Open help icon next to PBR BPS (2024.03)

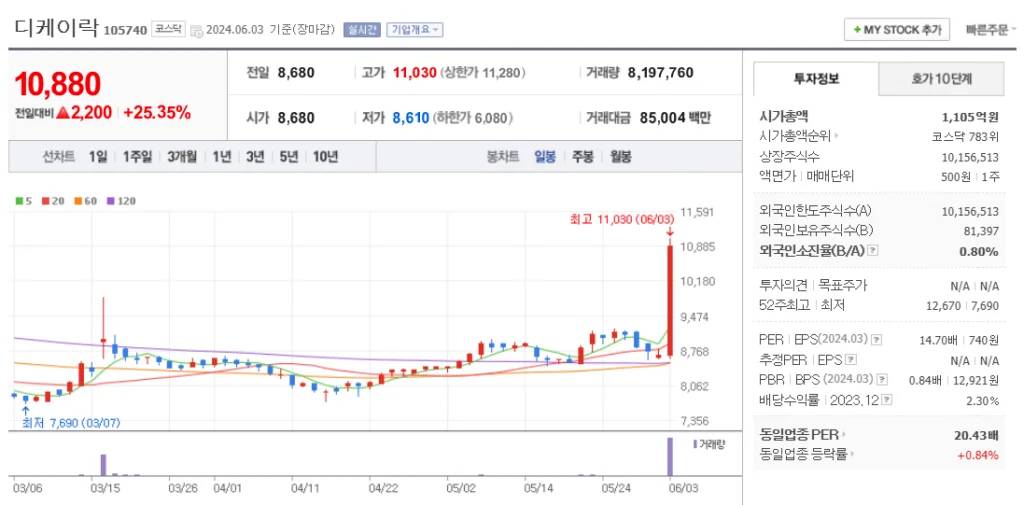pos(882,380)
